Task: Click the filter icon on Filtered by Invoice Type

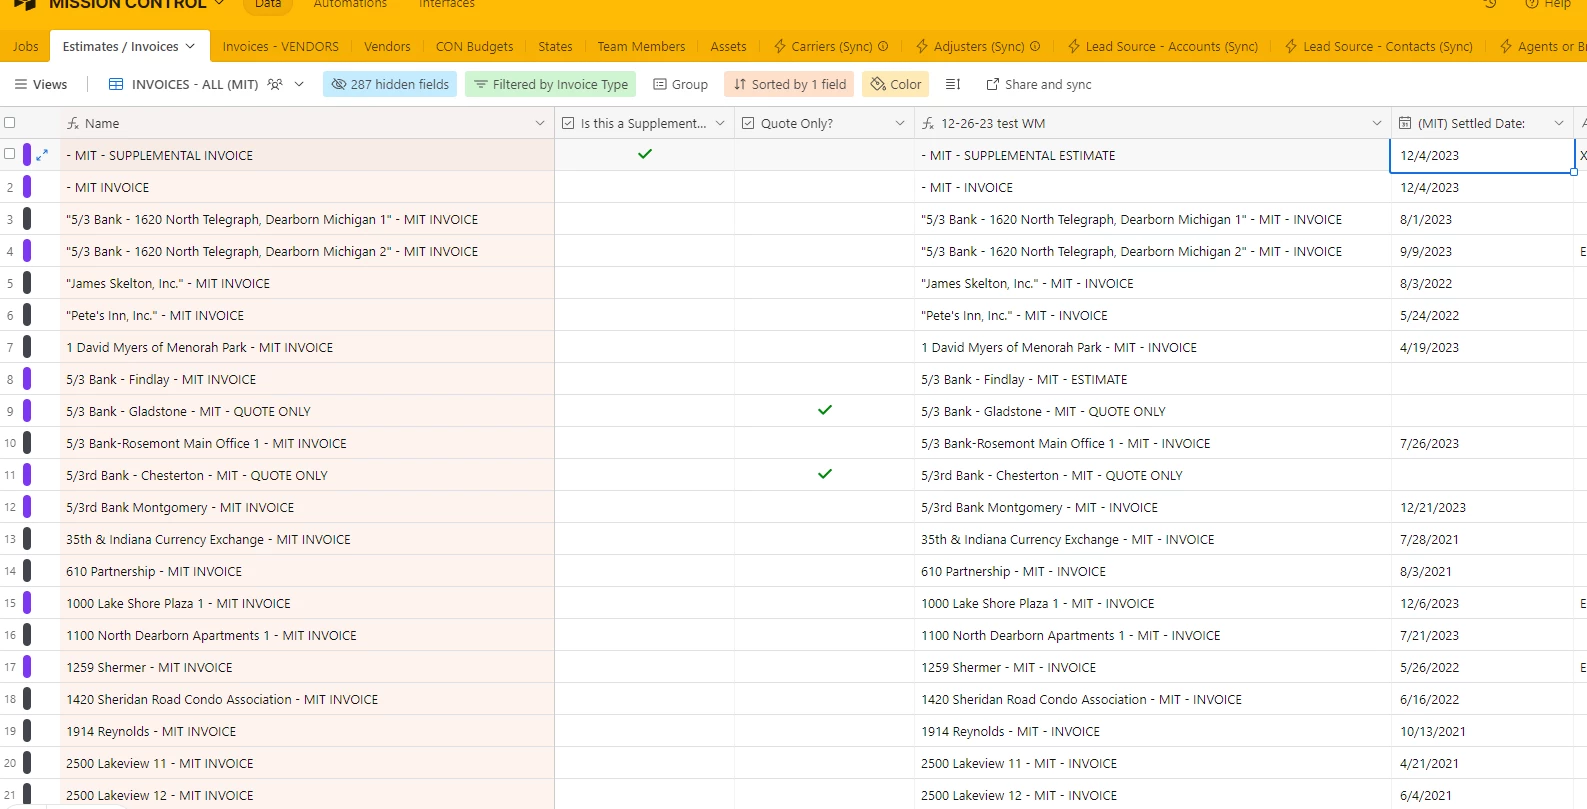Action: [x=481, y=85]
